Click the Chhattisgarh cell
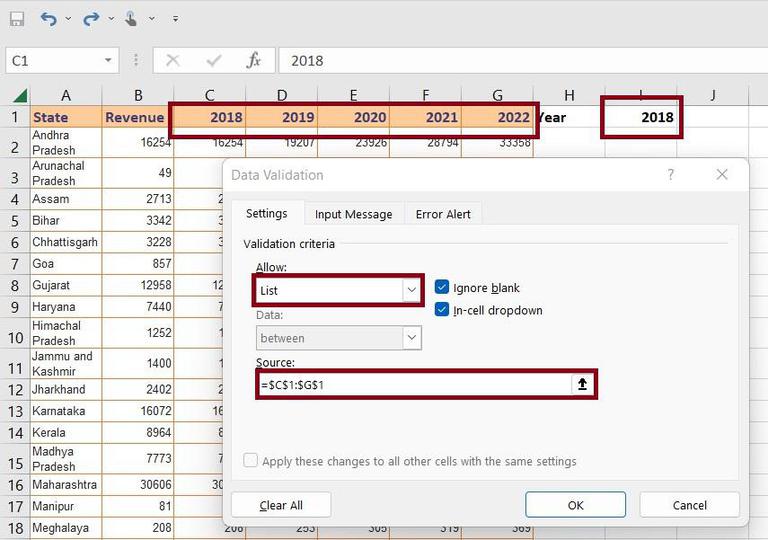768x540 pixels. 66,242
